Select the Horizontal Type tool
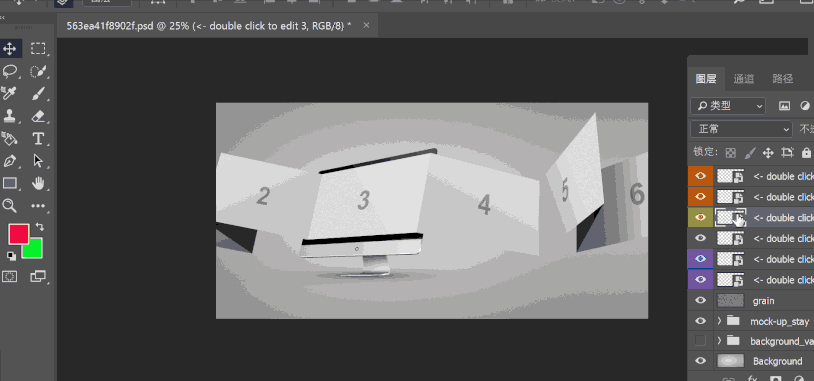 [38, 139]
